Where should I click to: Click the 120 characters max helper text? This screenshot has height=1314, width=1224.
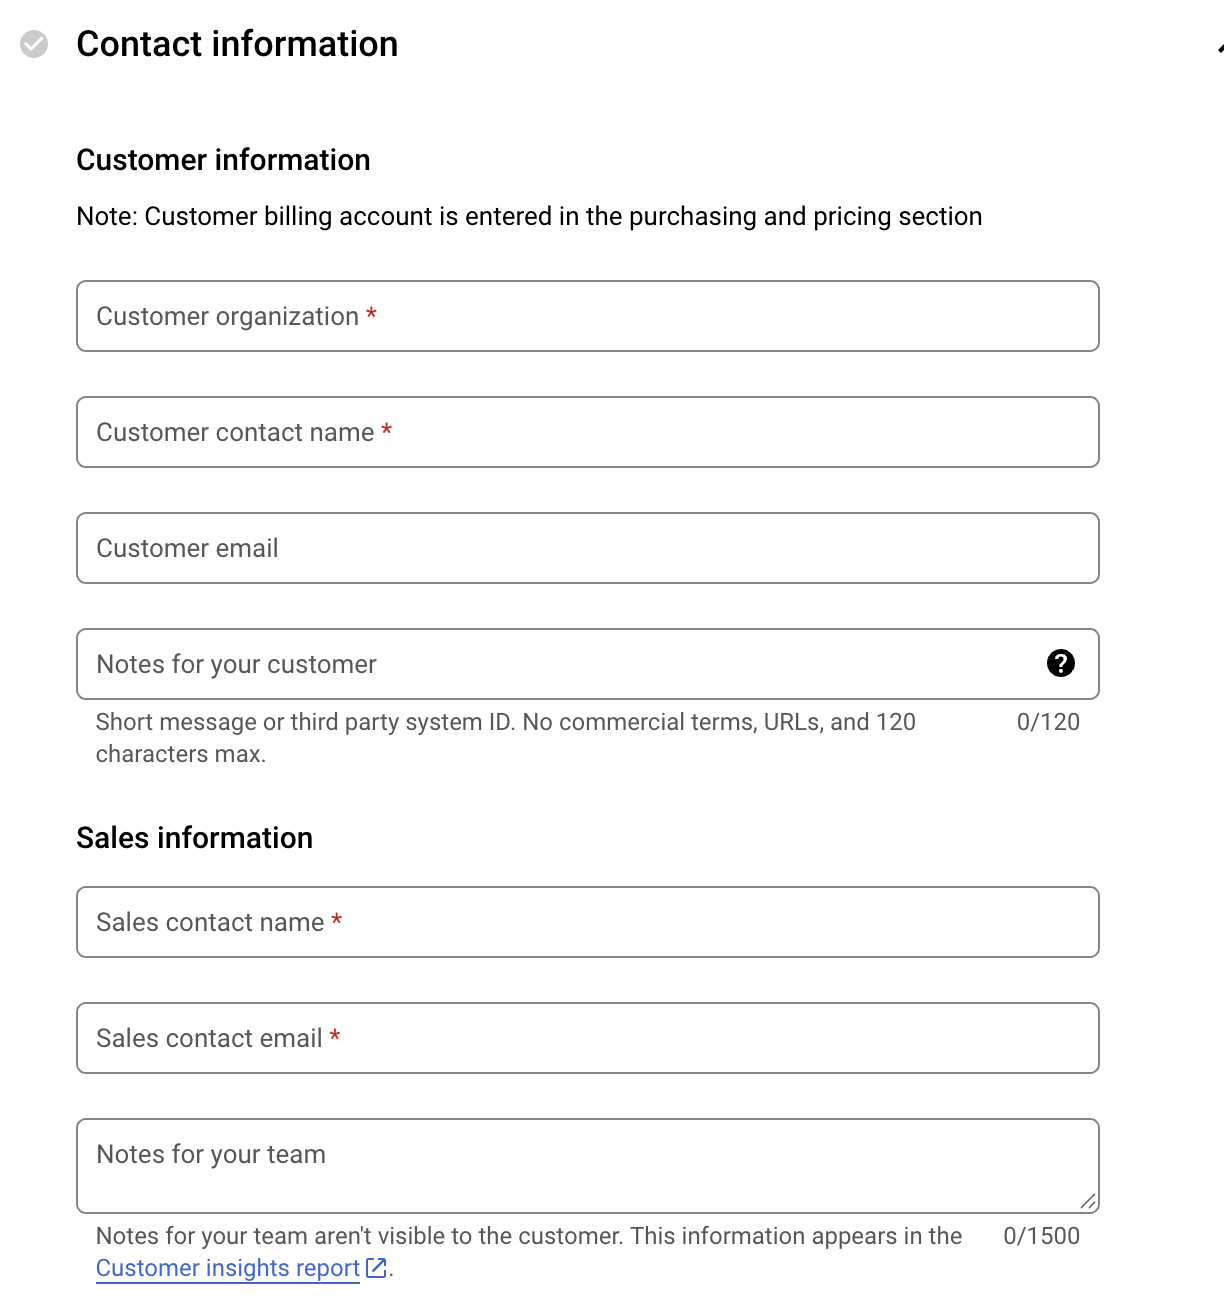(505, 738)
